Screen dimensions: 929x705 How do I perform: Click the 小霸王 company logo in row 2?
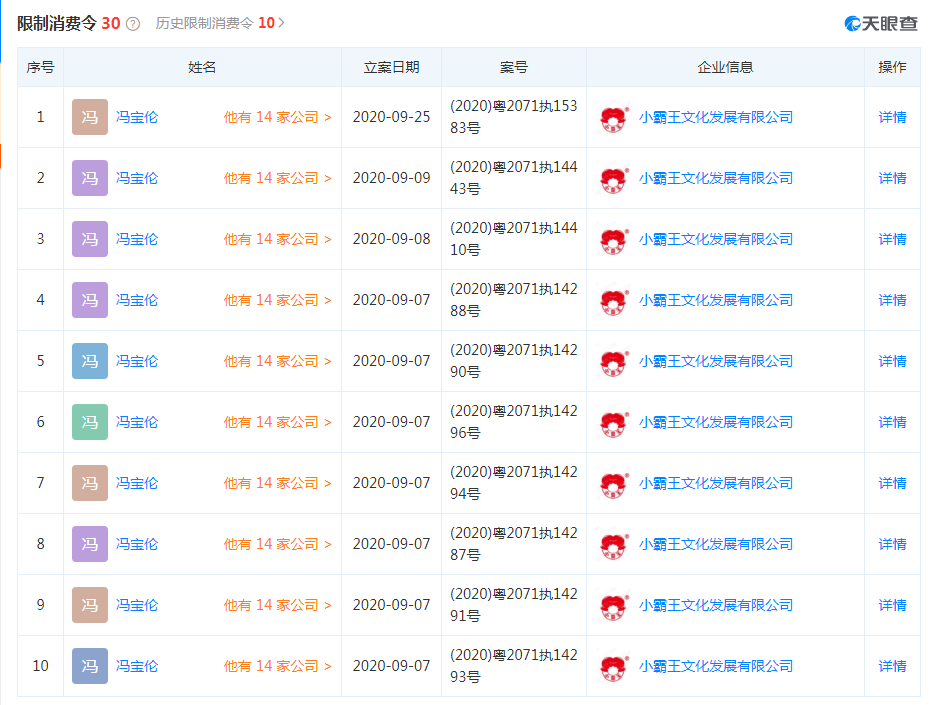coord(613,179)
